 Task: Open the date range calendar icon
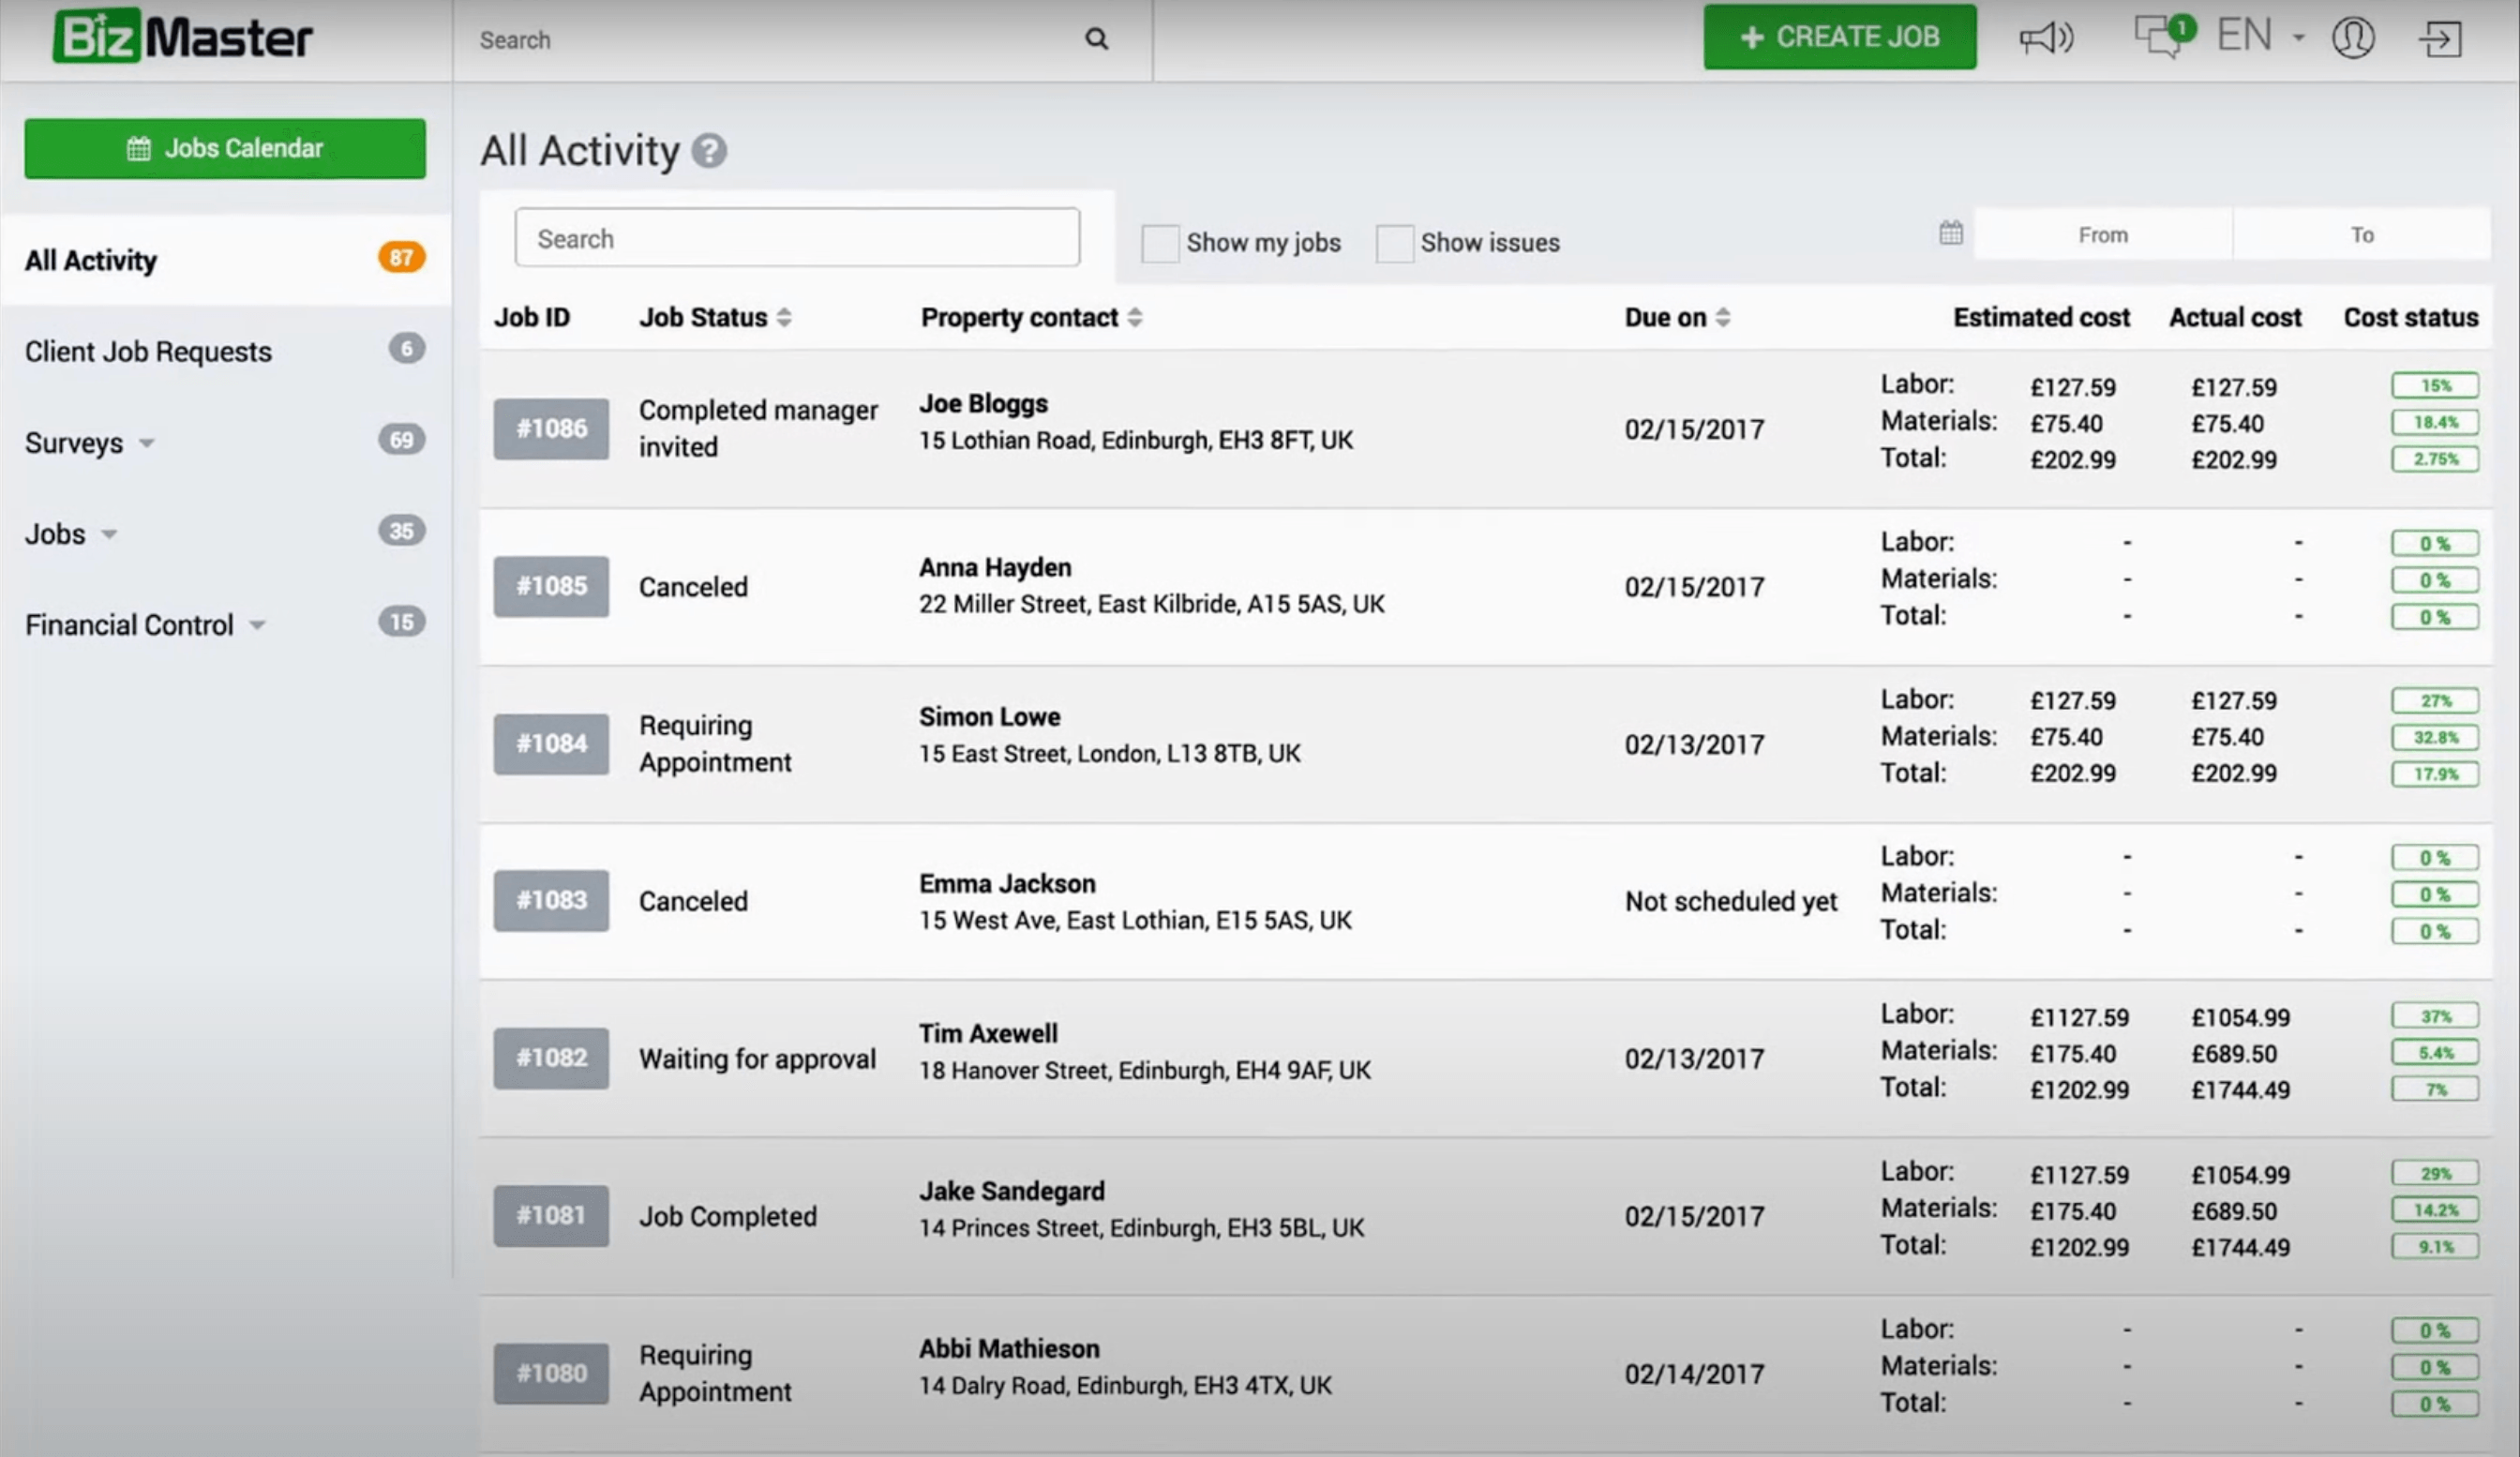(x=1950, y=233)
